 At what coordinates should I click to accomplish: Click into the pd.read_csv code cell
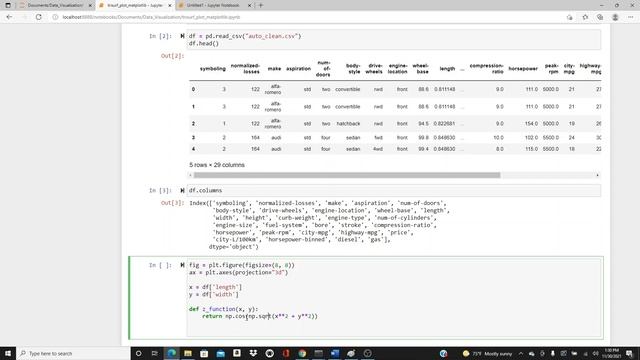pyautogui.click(x=393, y=40)
